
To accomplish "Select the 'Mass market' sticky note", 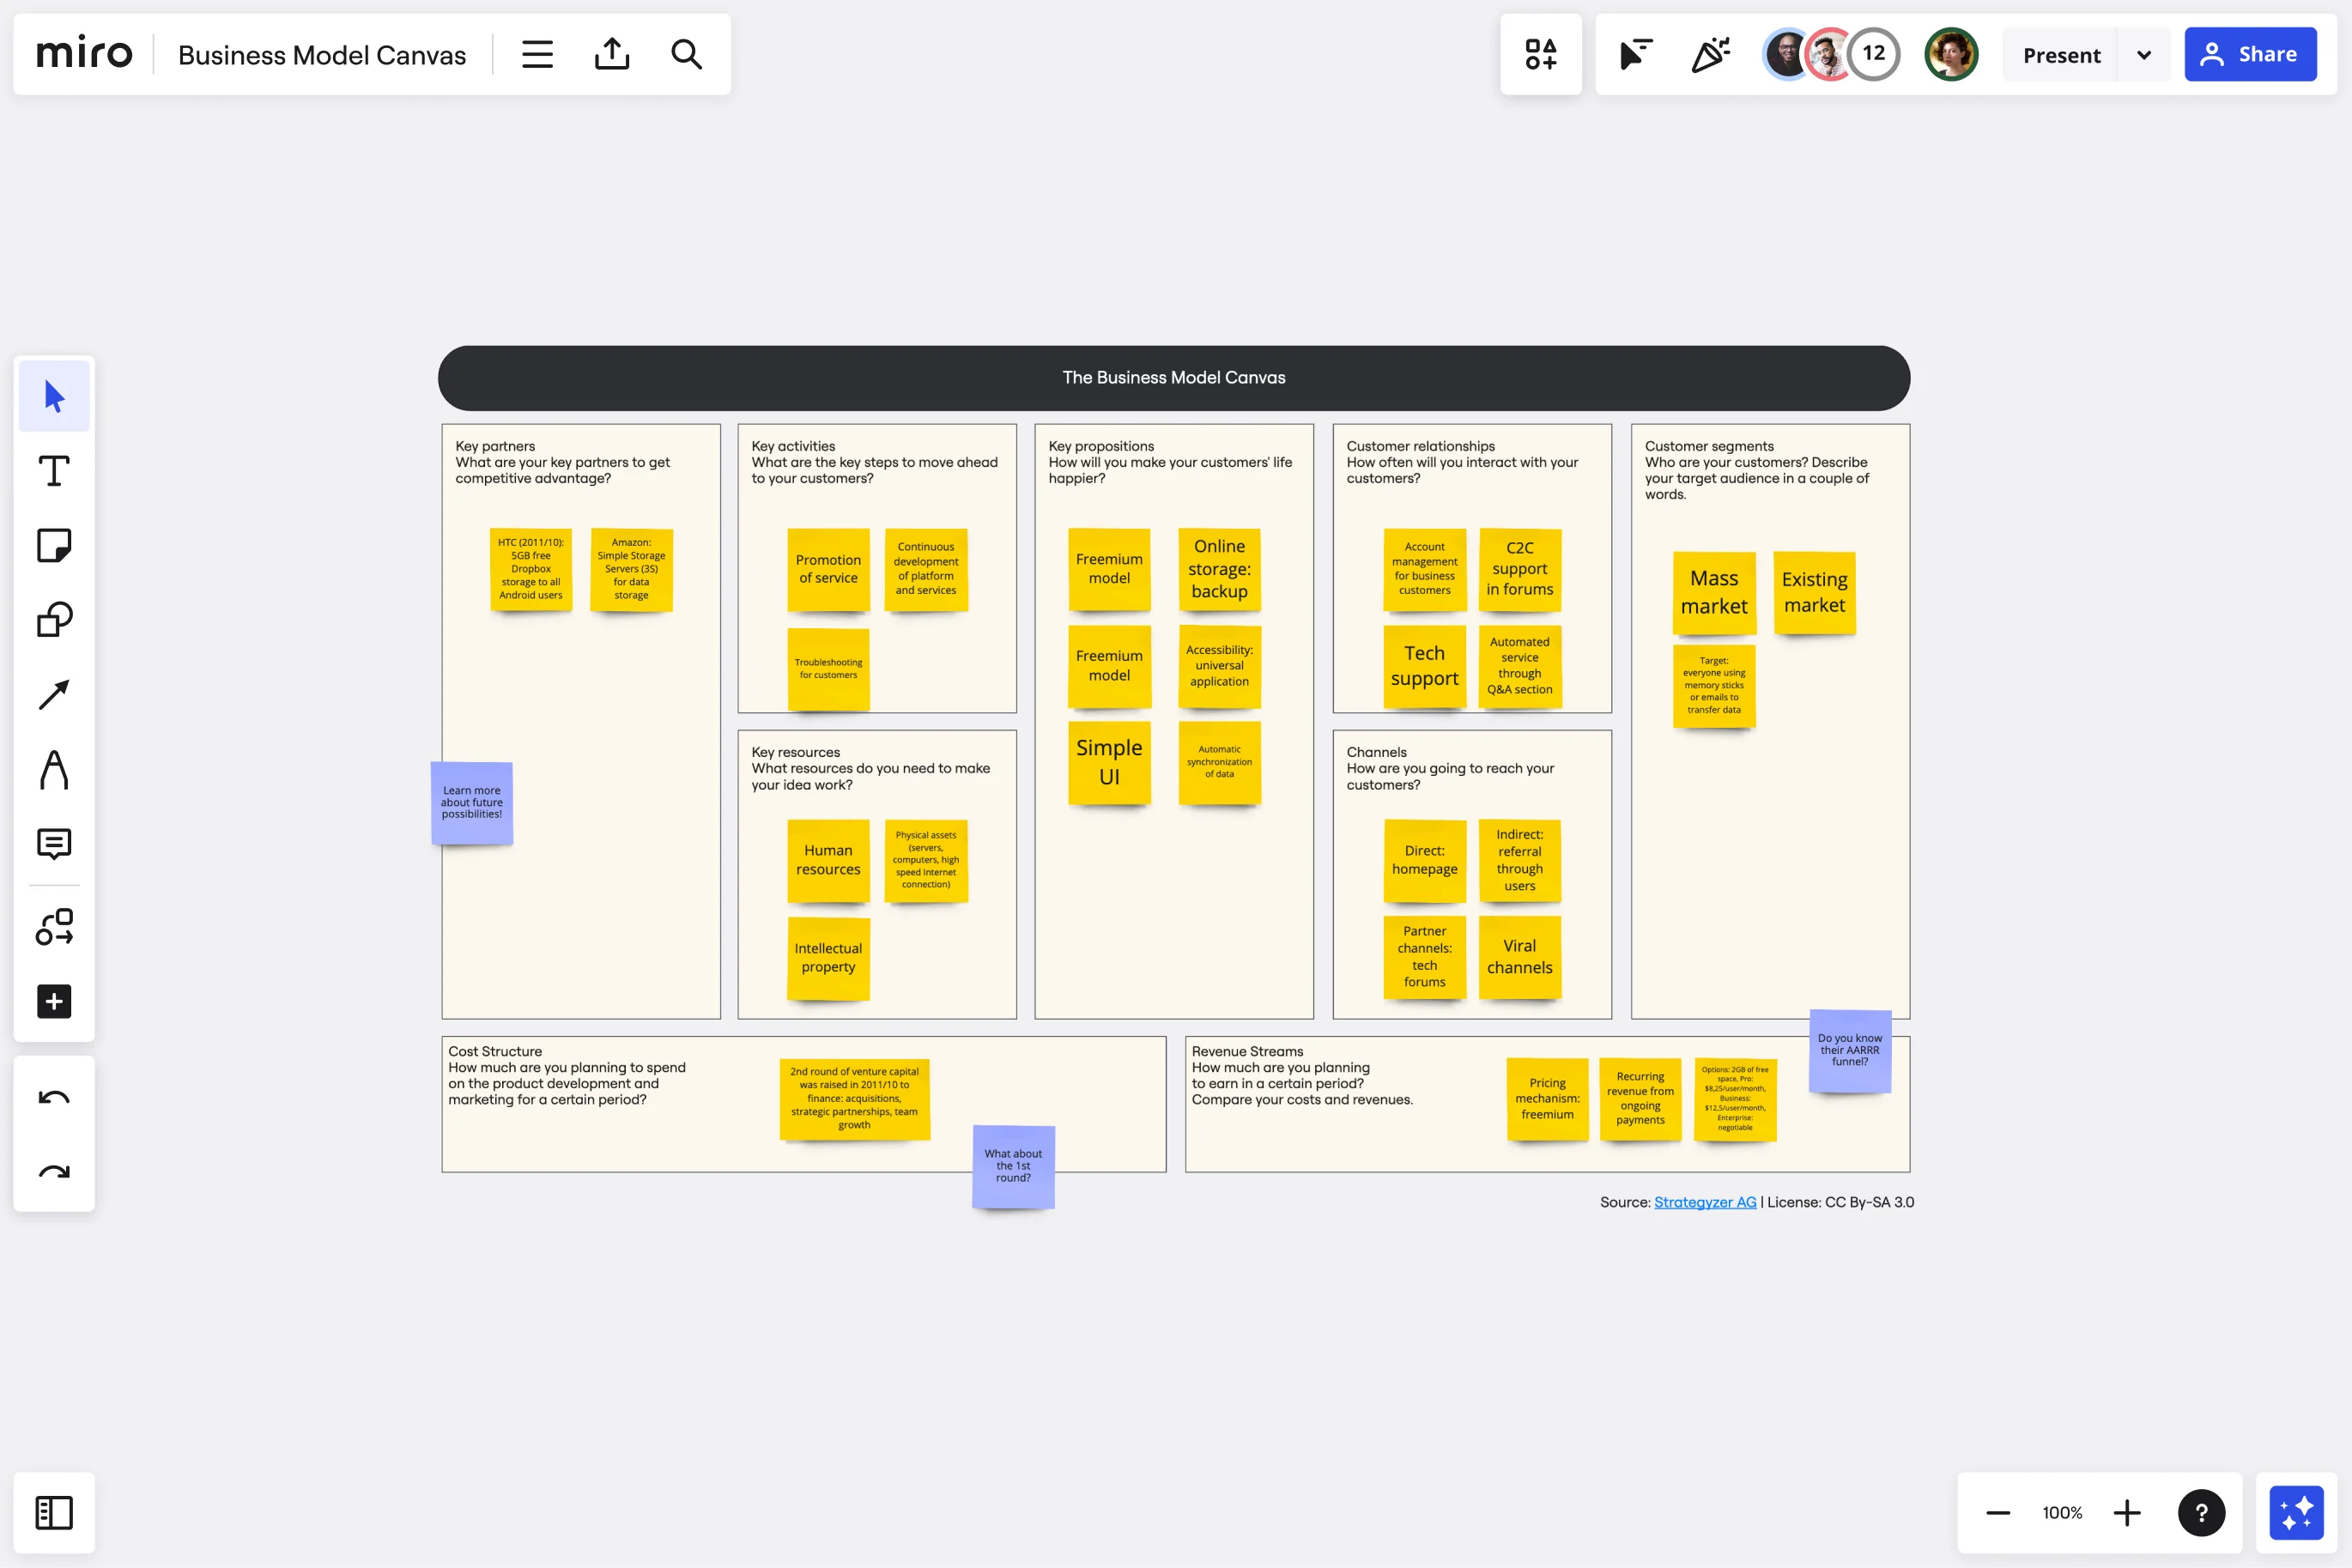I will pyautogui.click(x=1714, y=593).
